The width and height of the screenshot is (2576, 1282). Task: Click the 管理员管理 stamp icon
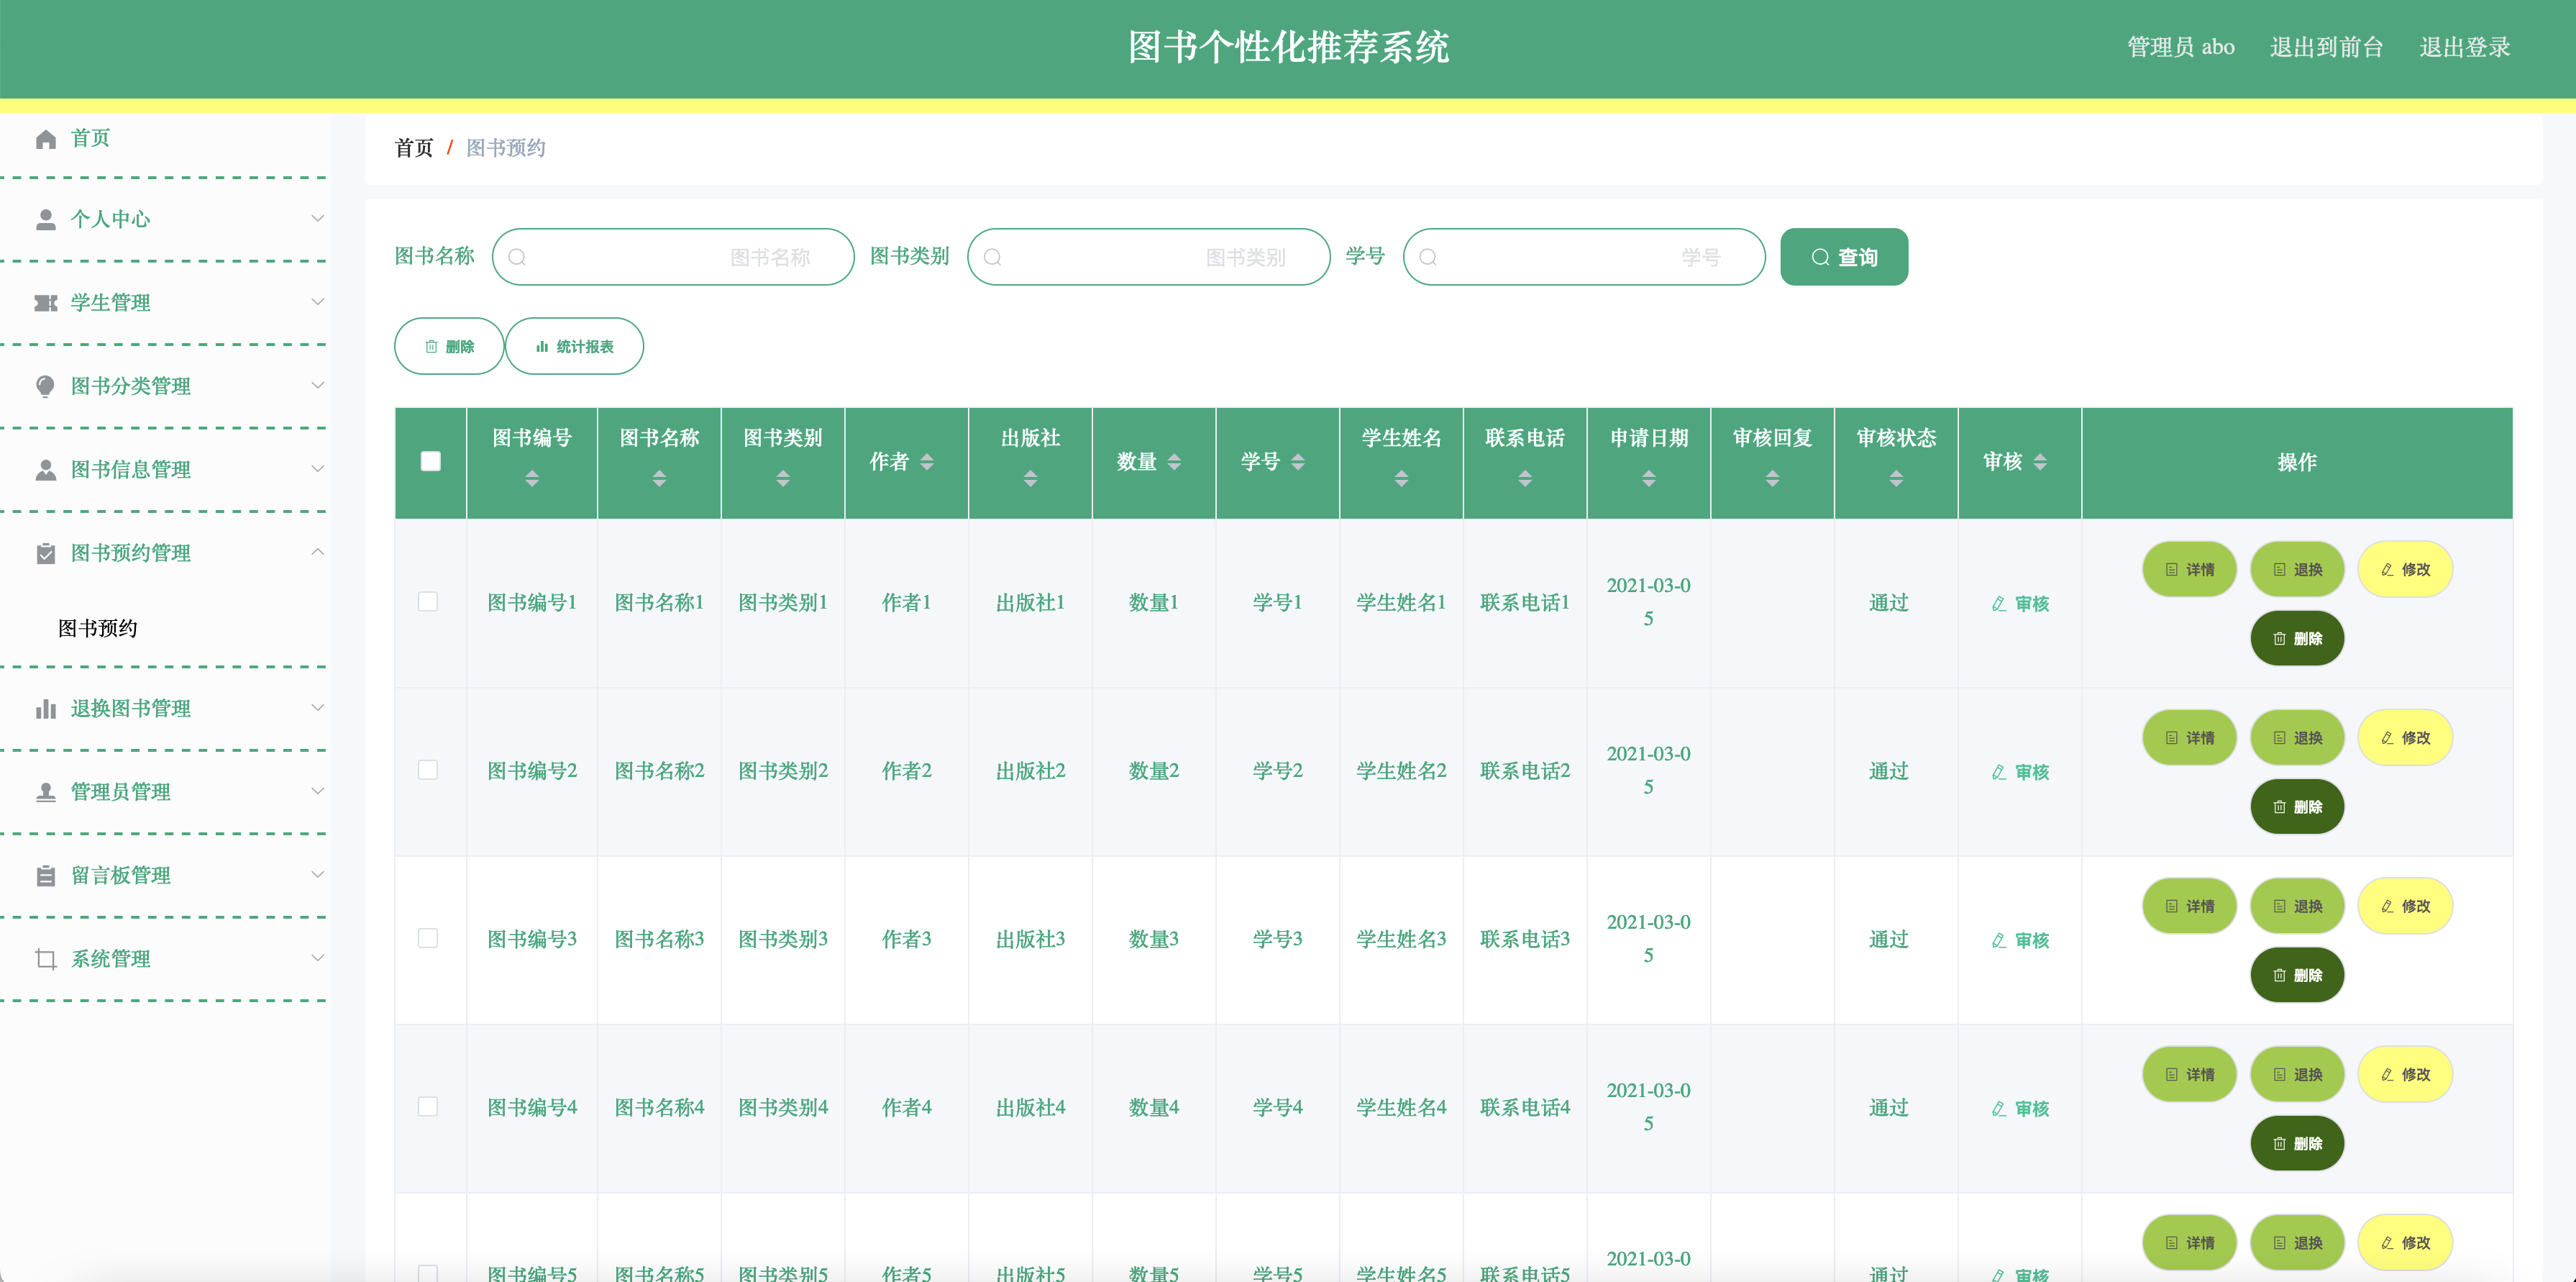point(46,792)
